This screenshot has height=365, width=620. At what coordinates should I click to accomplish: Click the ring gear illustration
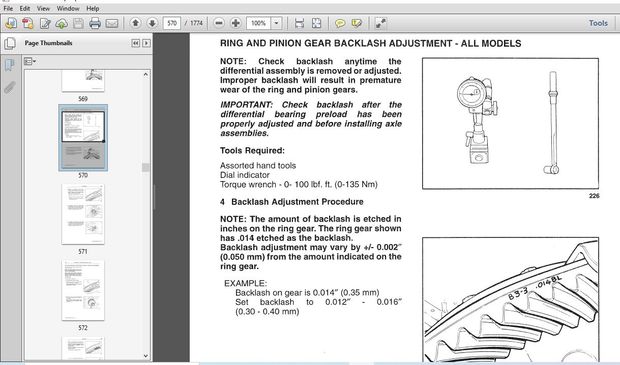(x=510, y=299)
